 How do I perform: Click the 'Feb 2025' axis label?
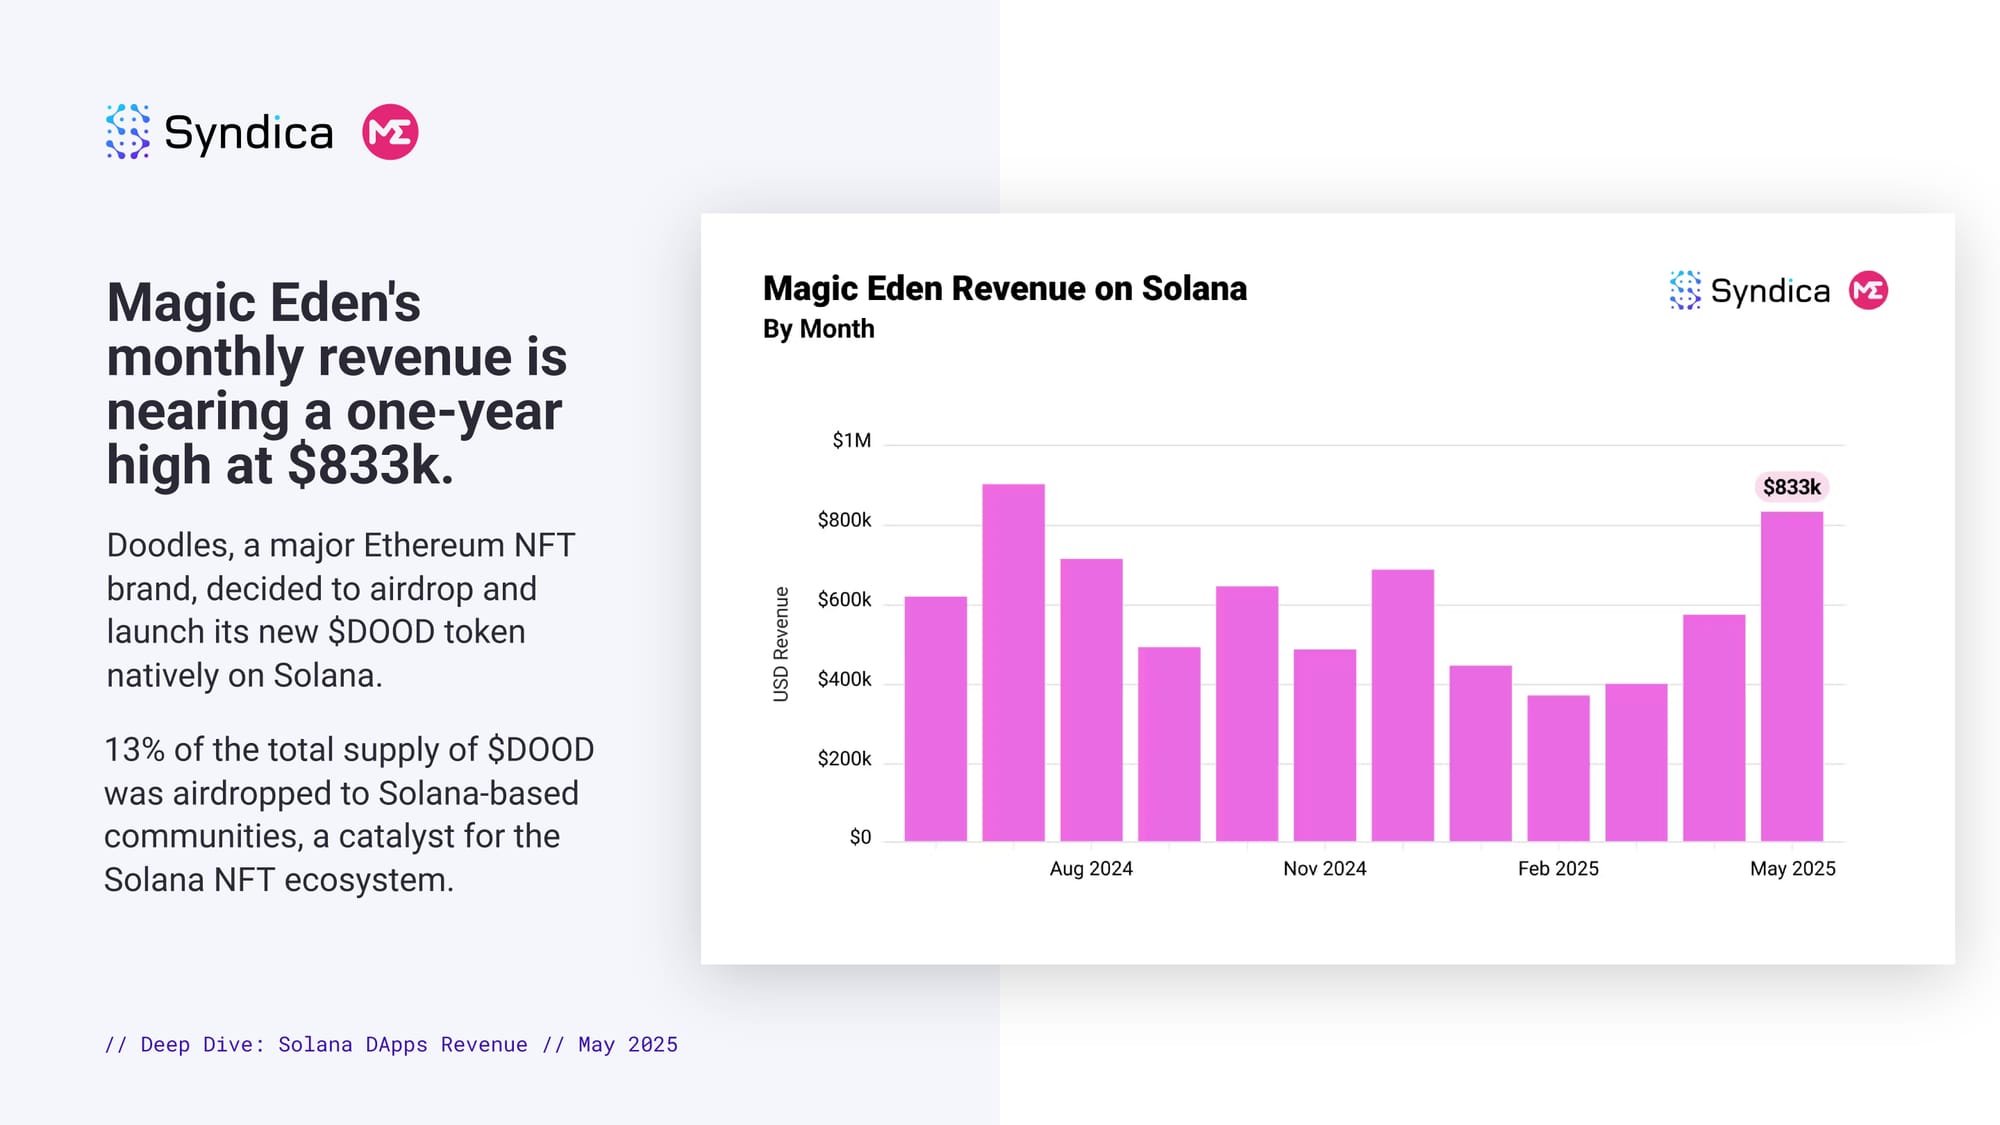coord(1558,869)
